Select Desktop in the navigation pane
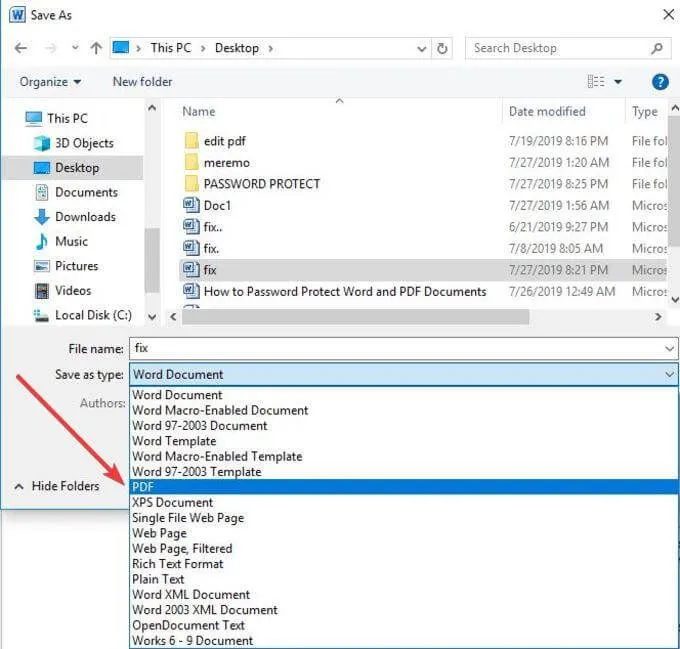 72,167
